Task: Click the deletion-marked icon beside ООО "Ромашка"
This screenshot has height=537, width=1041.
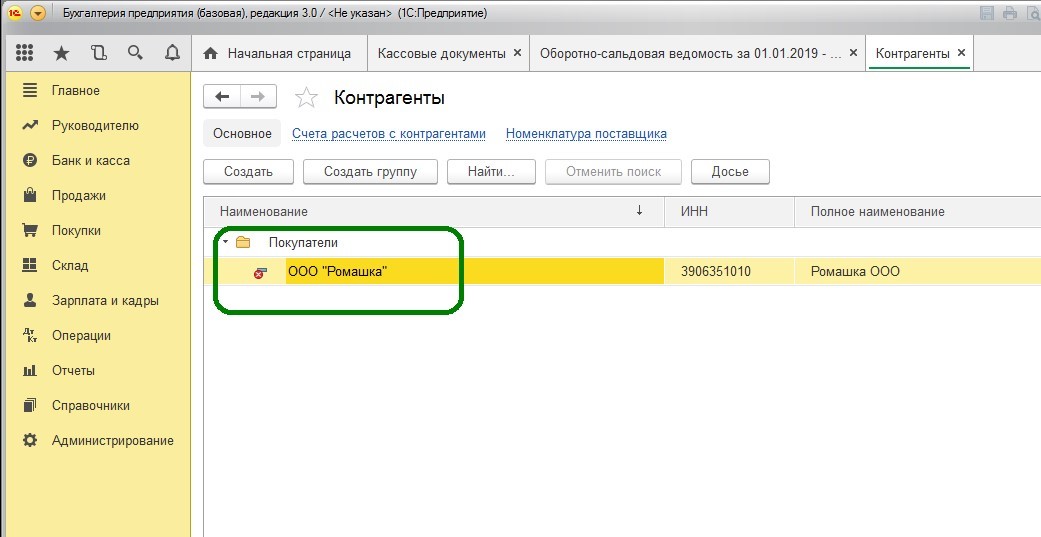Action: pyautogui.click(x=260, y=272)
